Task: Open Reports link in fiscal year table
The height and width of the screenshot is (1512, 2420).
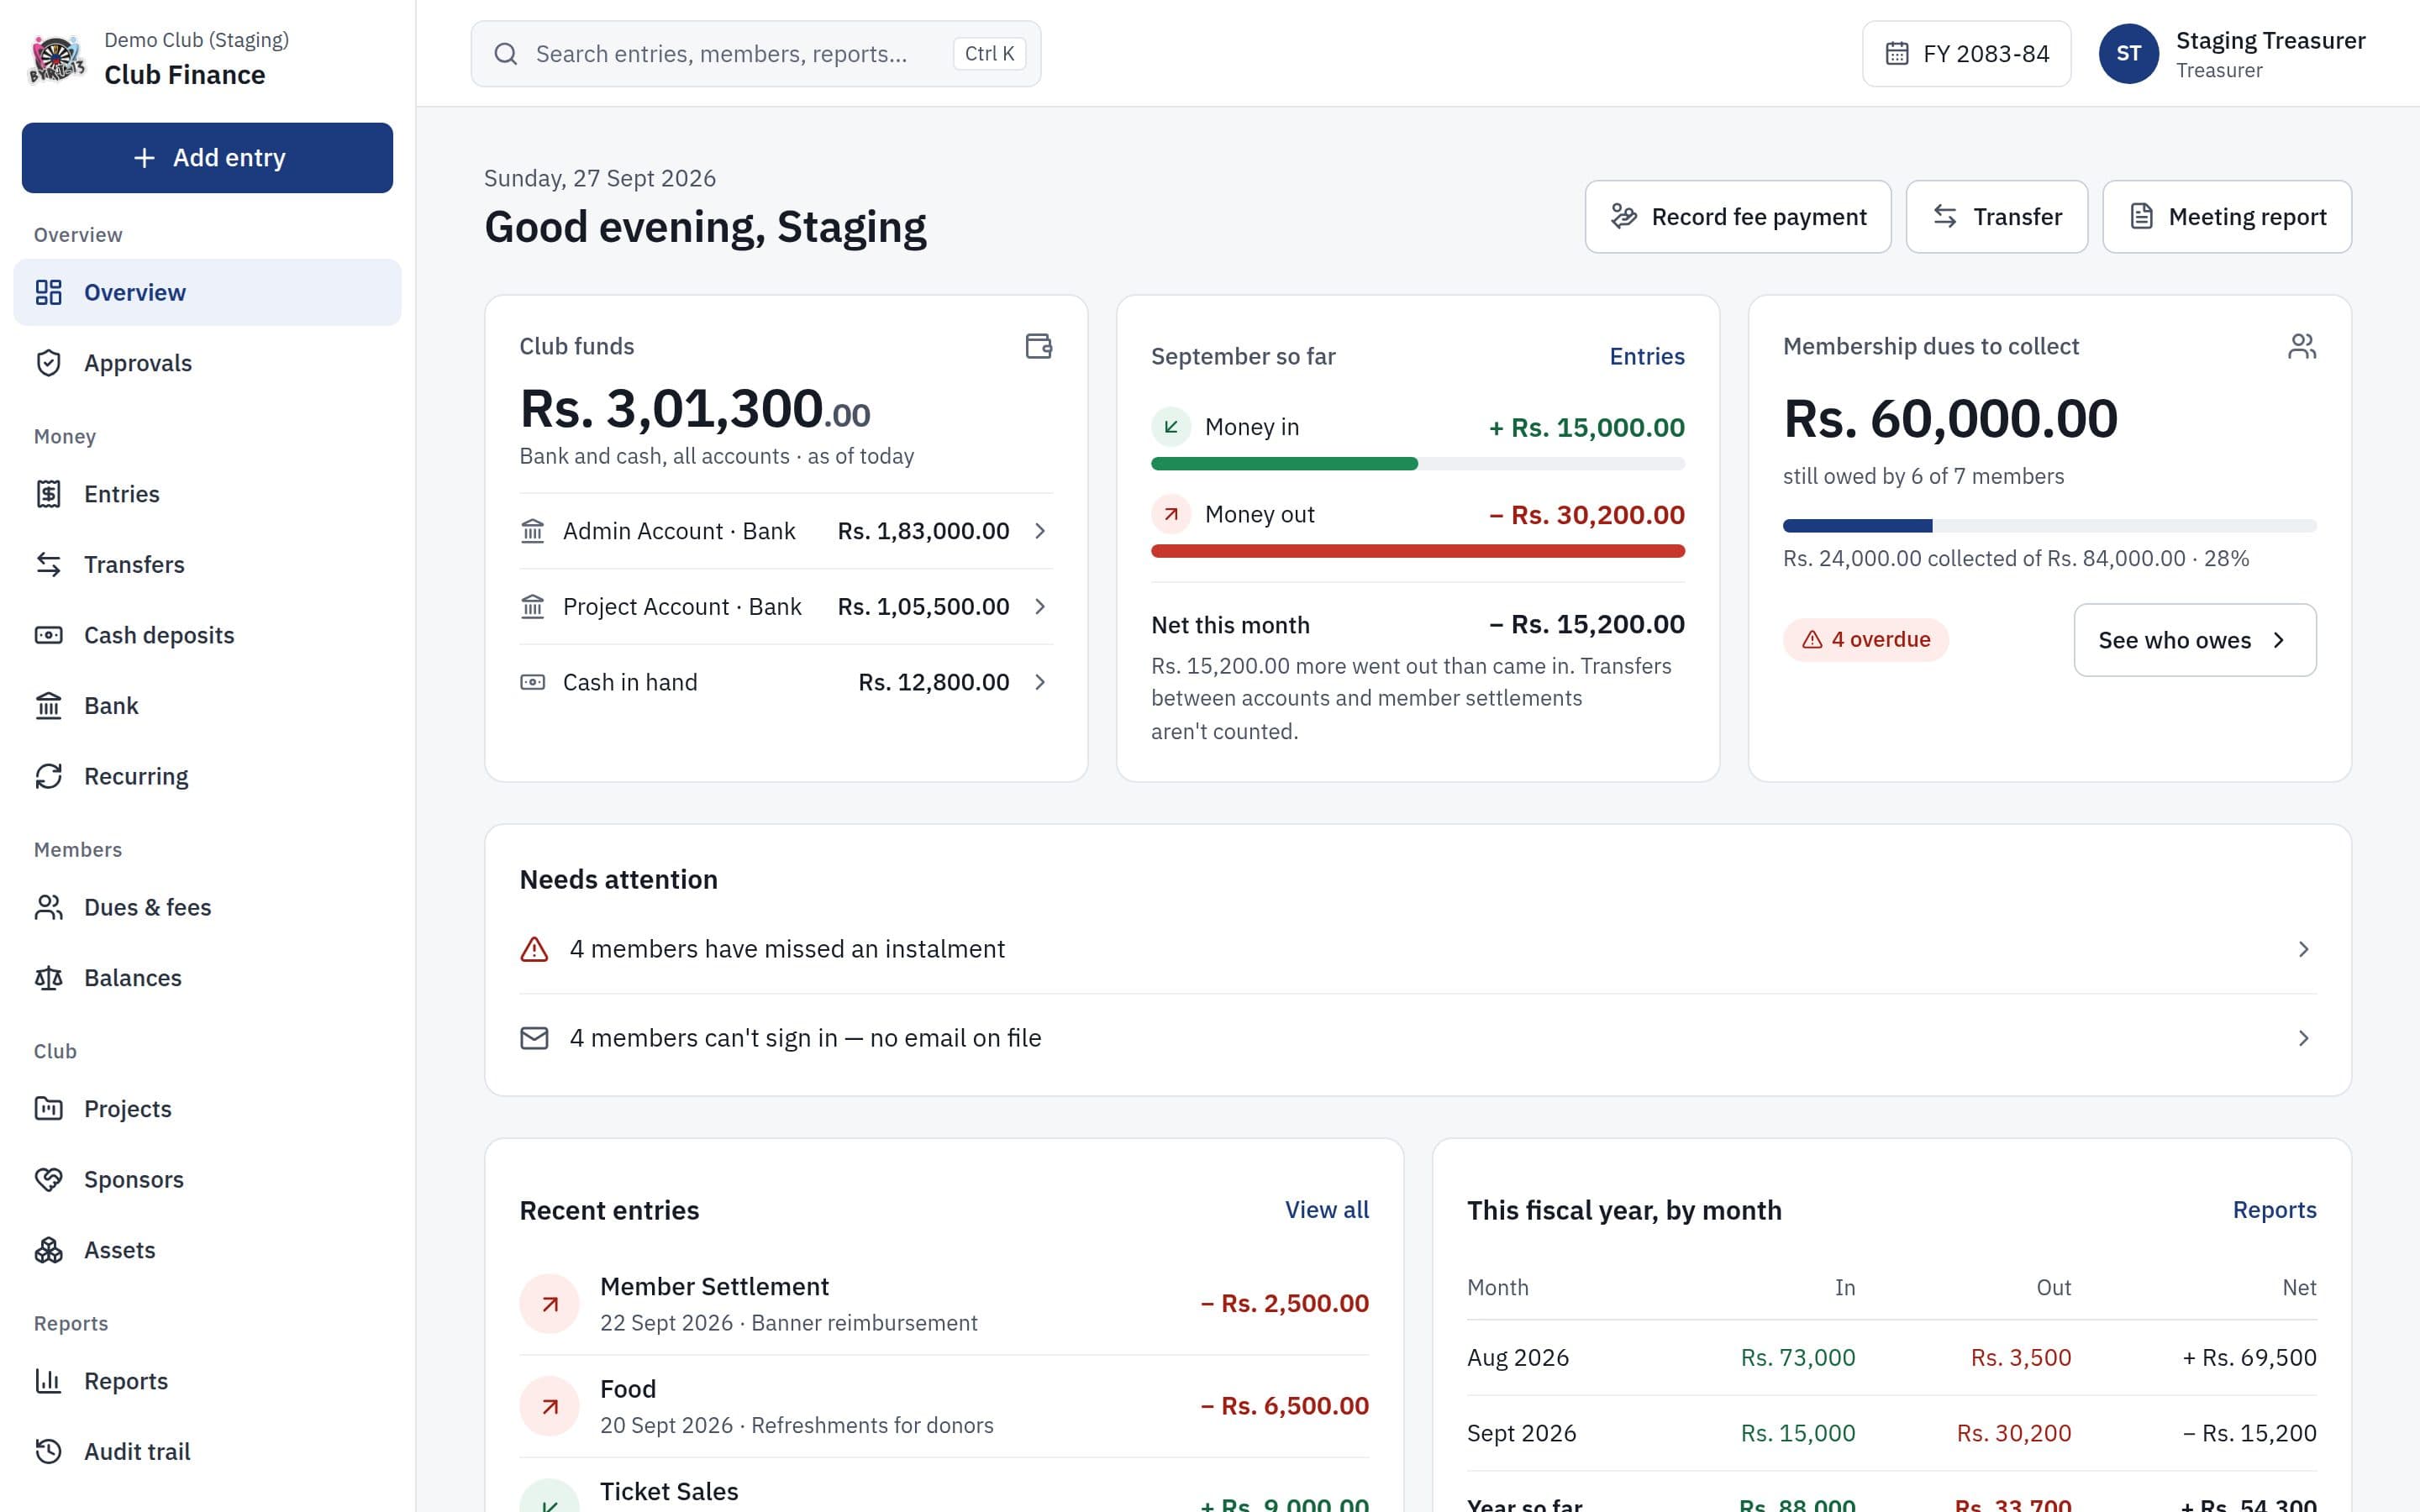Action: [x=2274, y=1210]
